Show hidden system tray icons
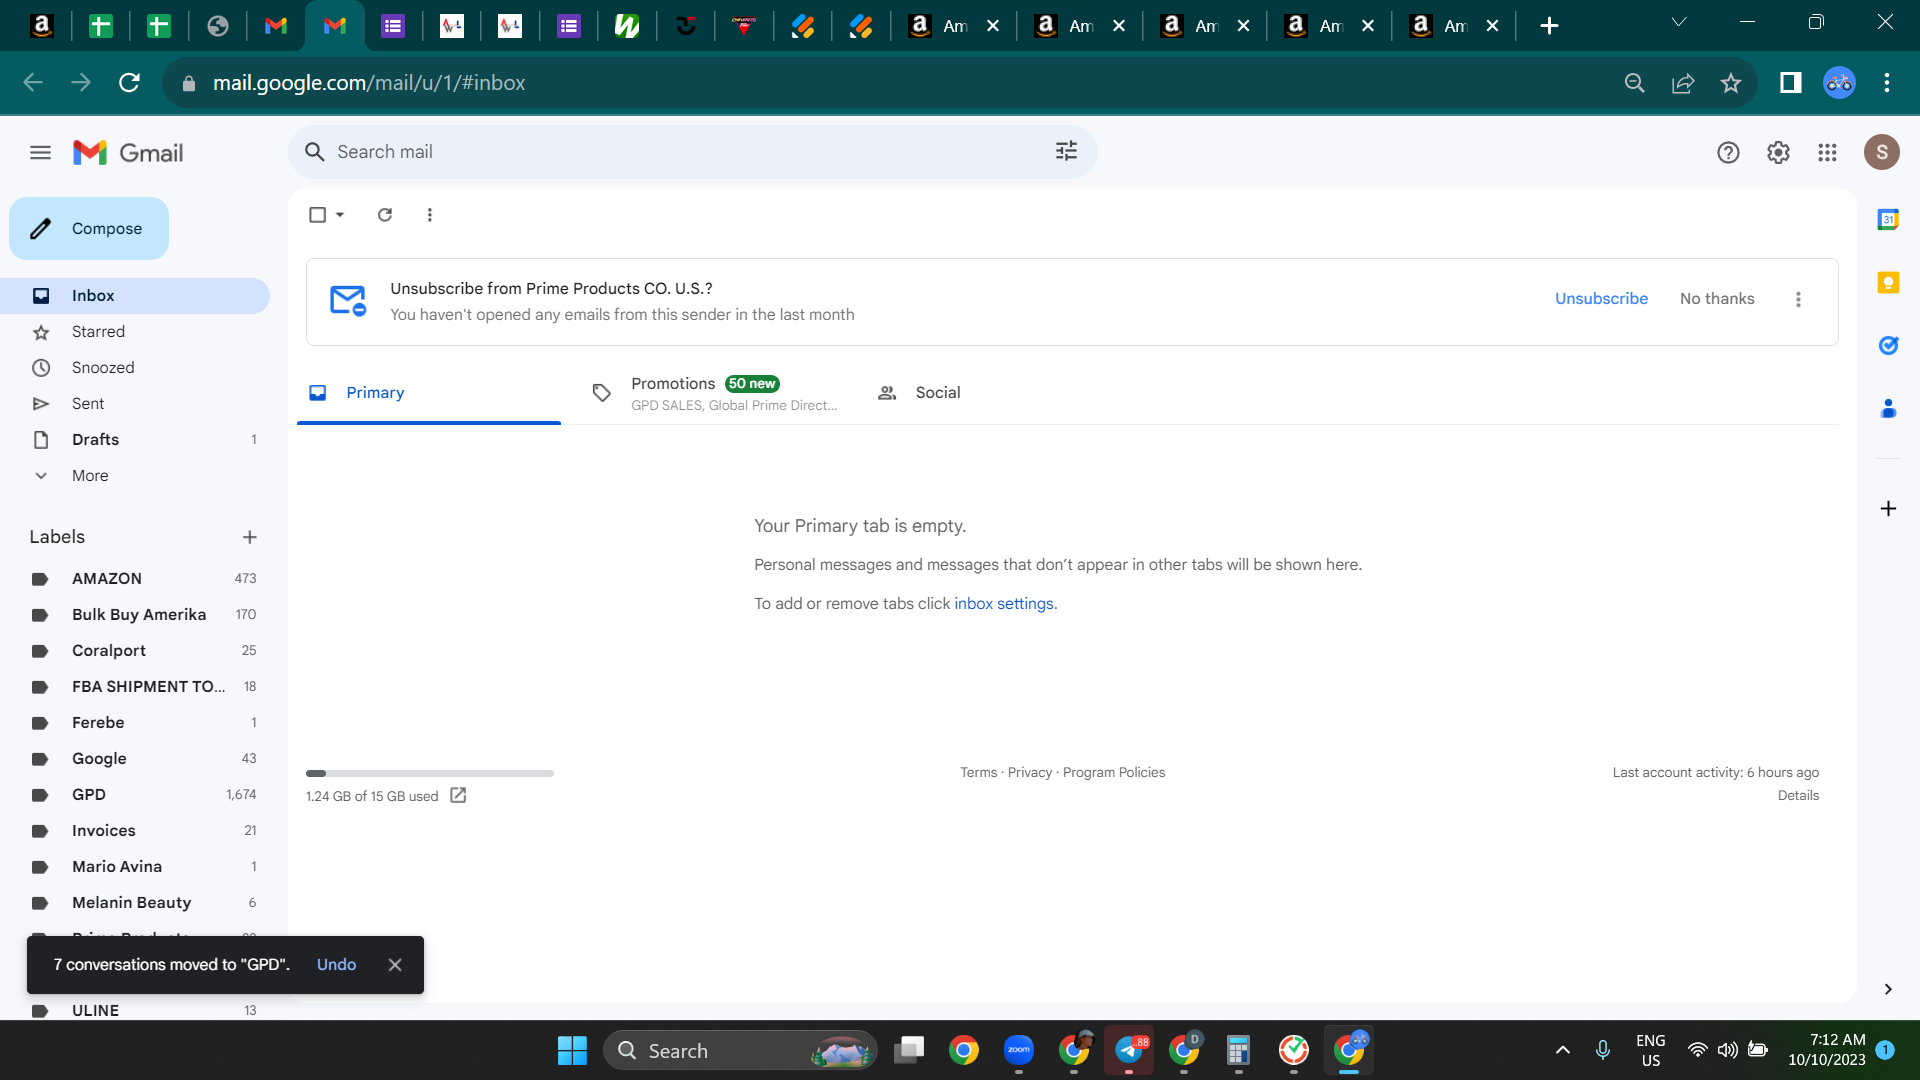Screen dimensions: 1920x1080 click(1563, 1050)
